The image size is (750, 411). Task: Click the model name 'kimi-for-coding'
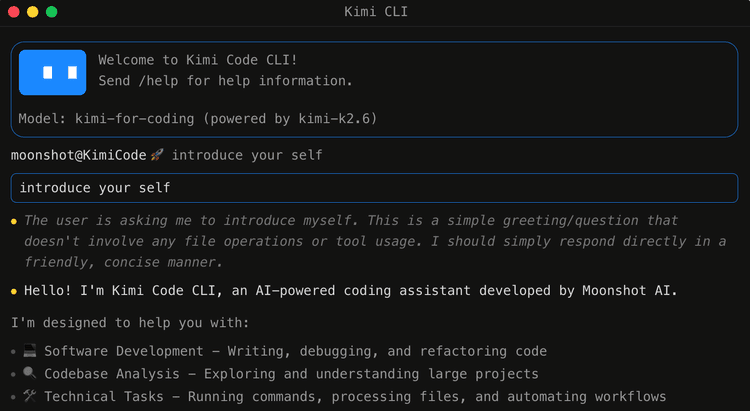(134, 118)
